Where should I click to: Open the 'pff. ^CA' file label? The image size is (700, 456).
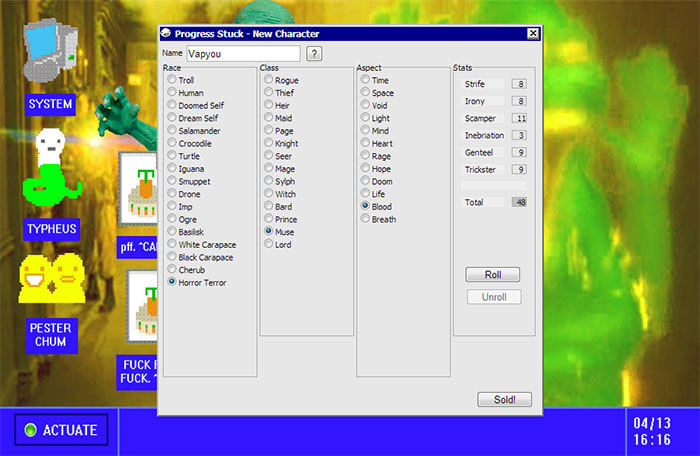(x=138, y=247)
